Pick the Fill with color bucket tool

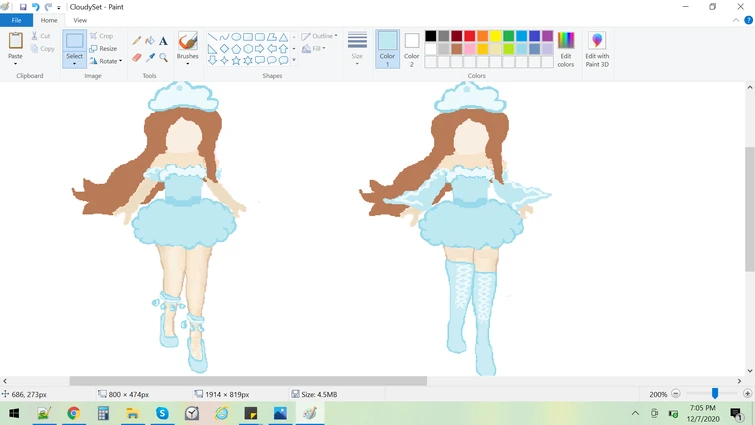(150, 41)
